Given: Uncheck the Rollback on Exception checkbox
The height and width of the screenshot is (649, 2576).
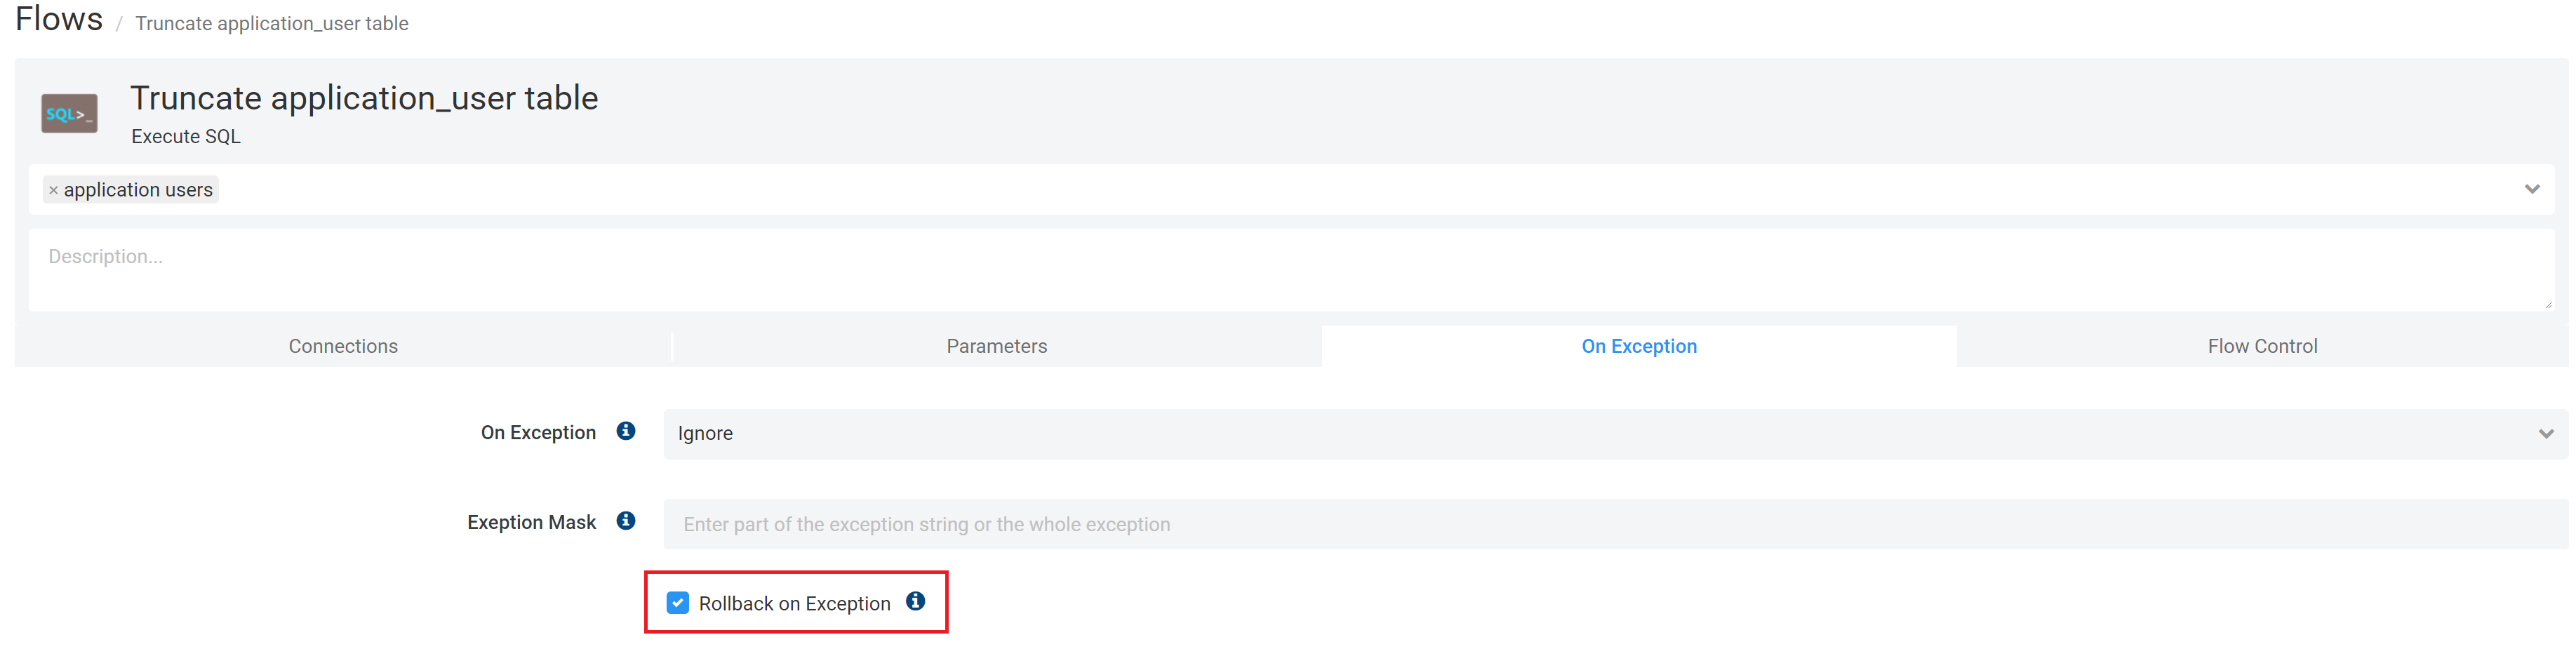Looking at the screenshot, I should click(x=678, y=602).
